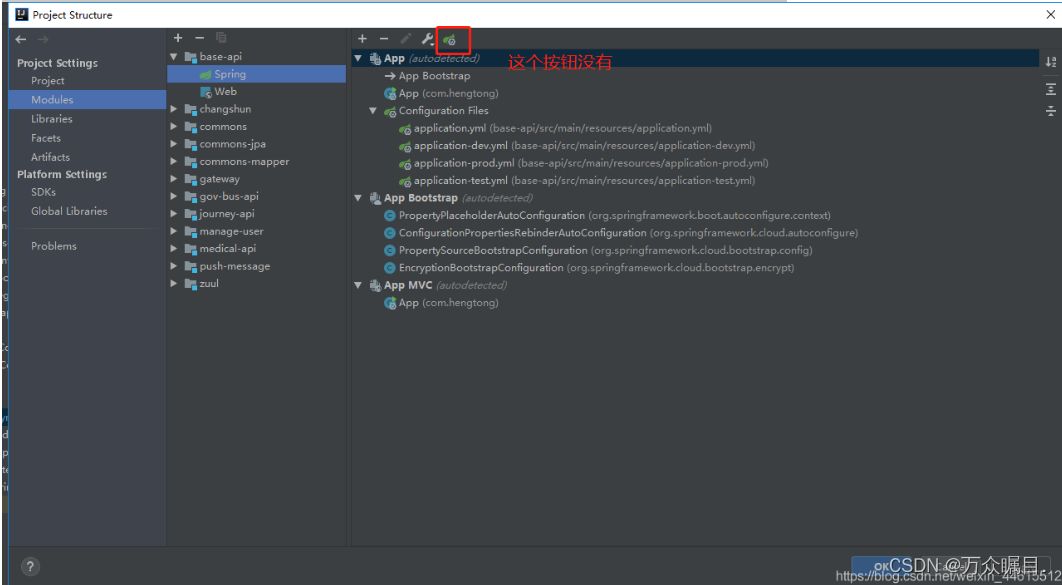Image resolution: width=1062 pixels, height=585 pixels.
Task: Remove selected module with minus icon
Action: pos(199,38)
